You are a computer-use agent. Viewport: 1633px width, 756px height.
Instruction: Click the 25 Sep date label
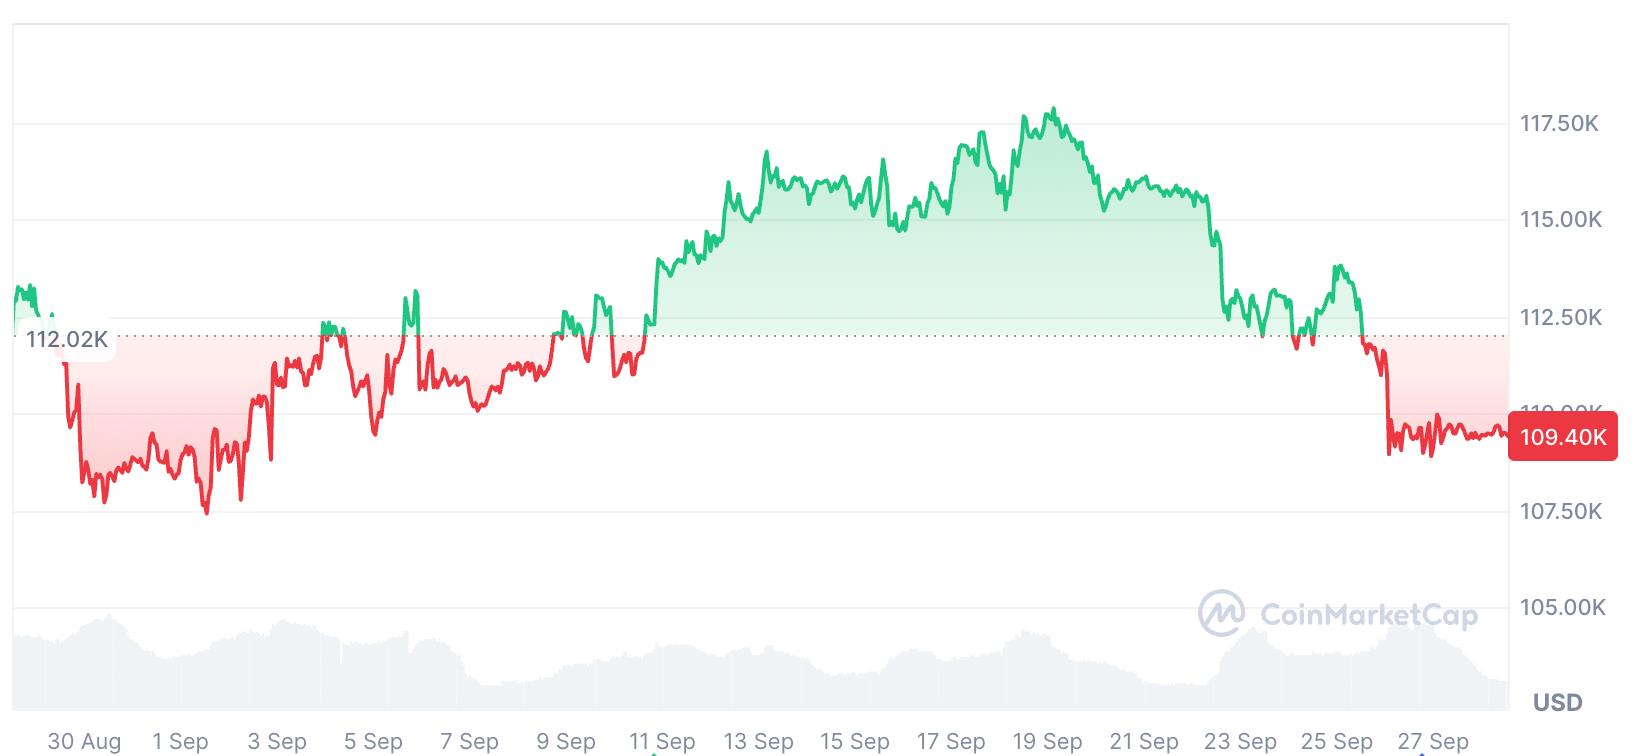tap(1337, 741)
